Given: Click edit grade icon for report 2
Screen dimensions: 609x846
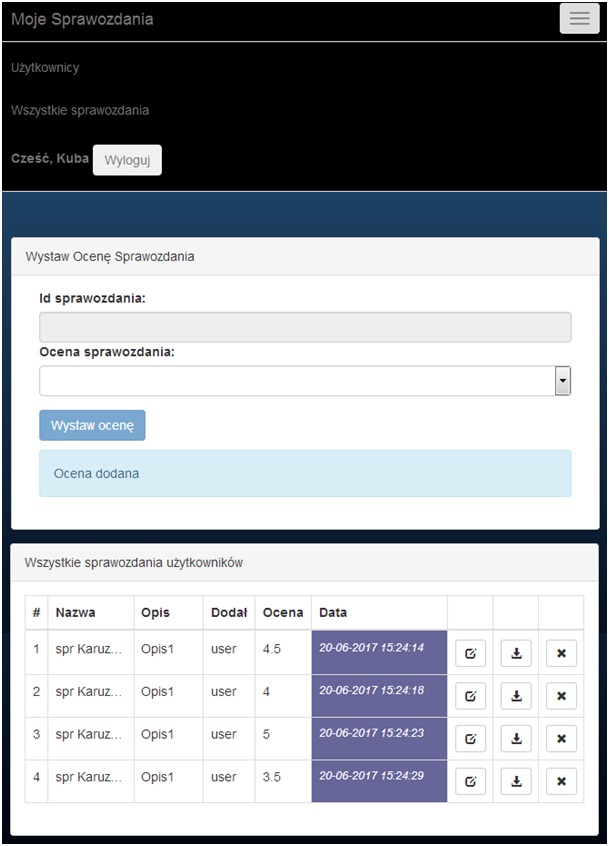Looking at the screenshot, I should tap(470, 696).
